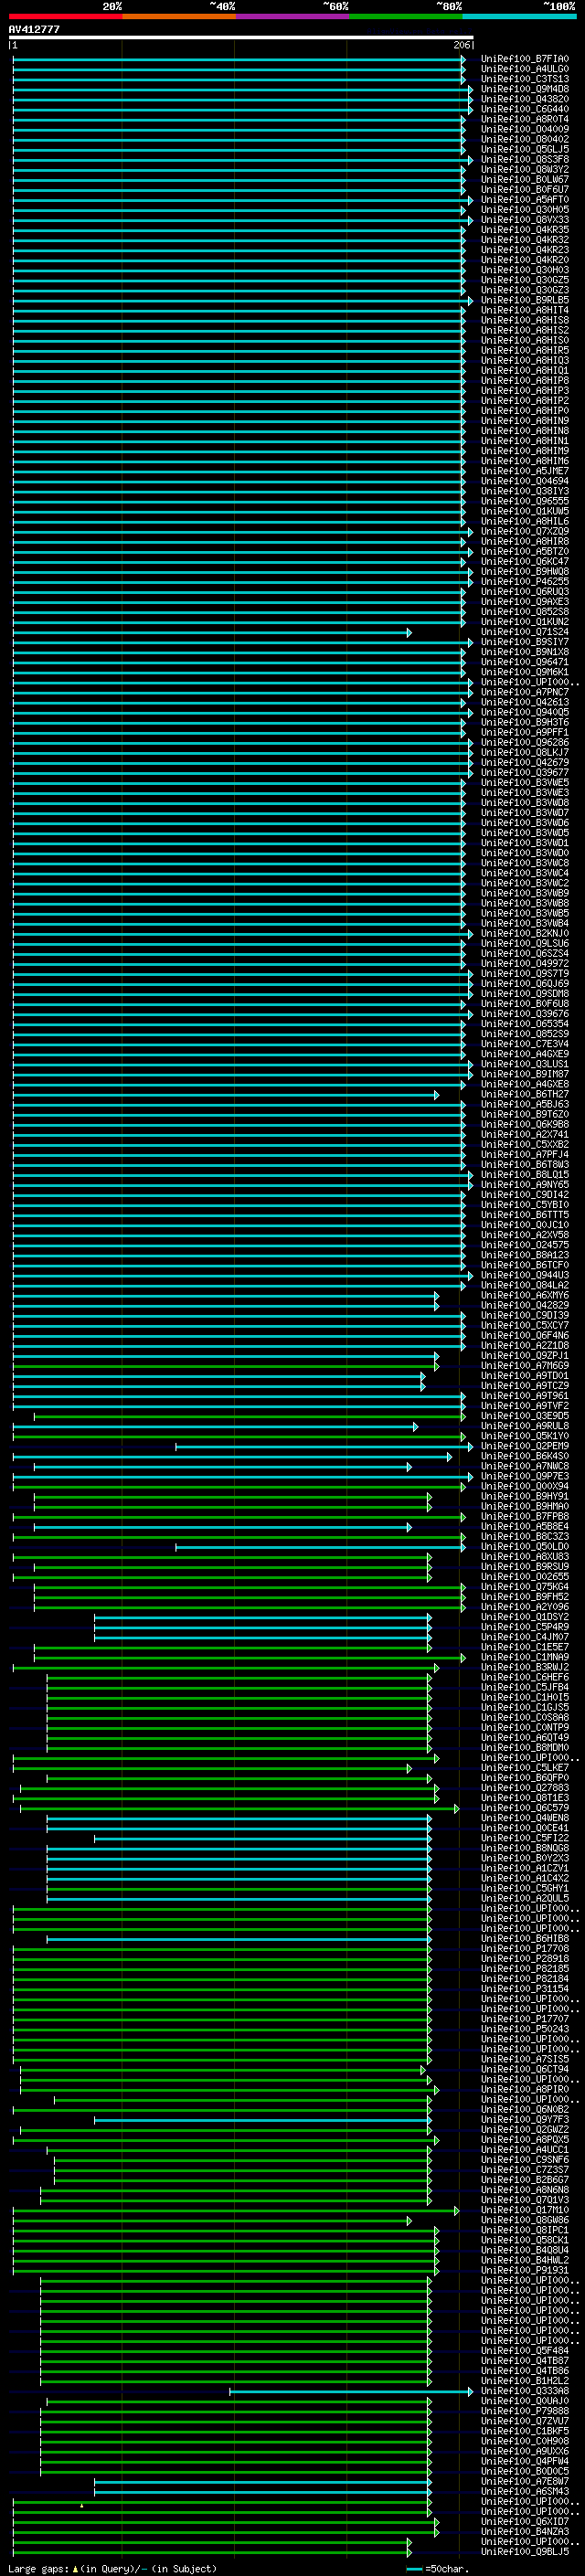This screenshot has width=585, height=2576.
Task: View hit UniRef100_Q5GLJ5
Action: 525,149
